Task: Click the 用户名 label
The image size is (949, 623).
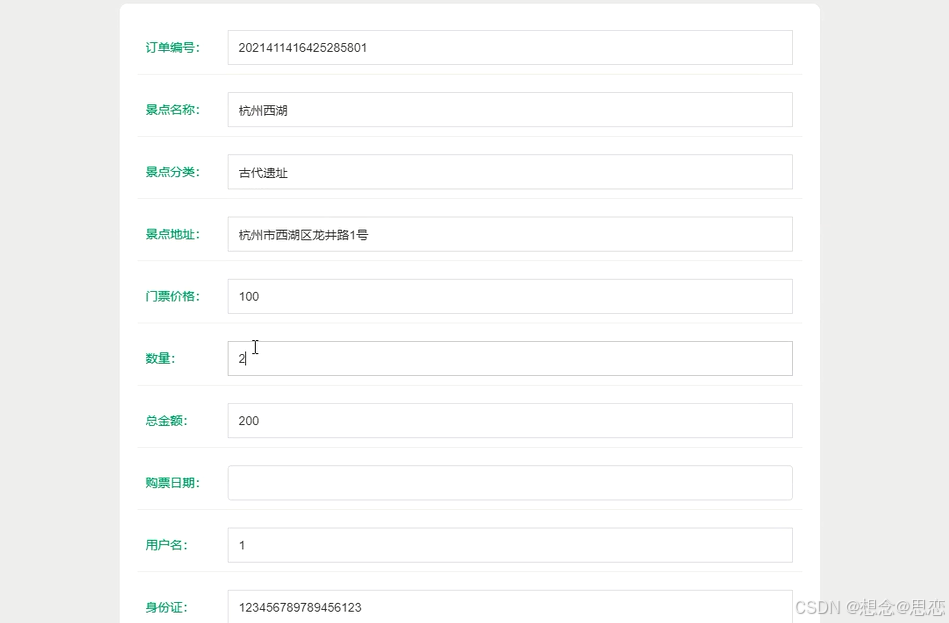Action: [166, 545]
